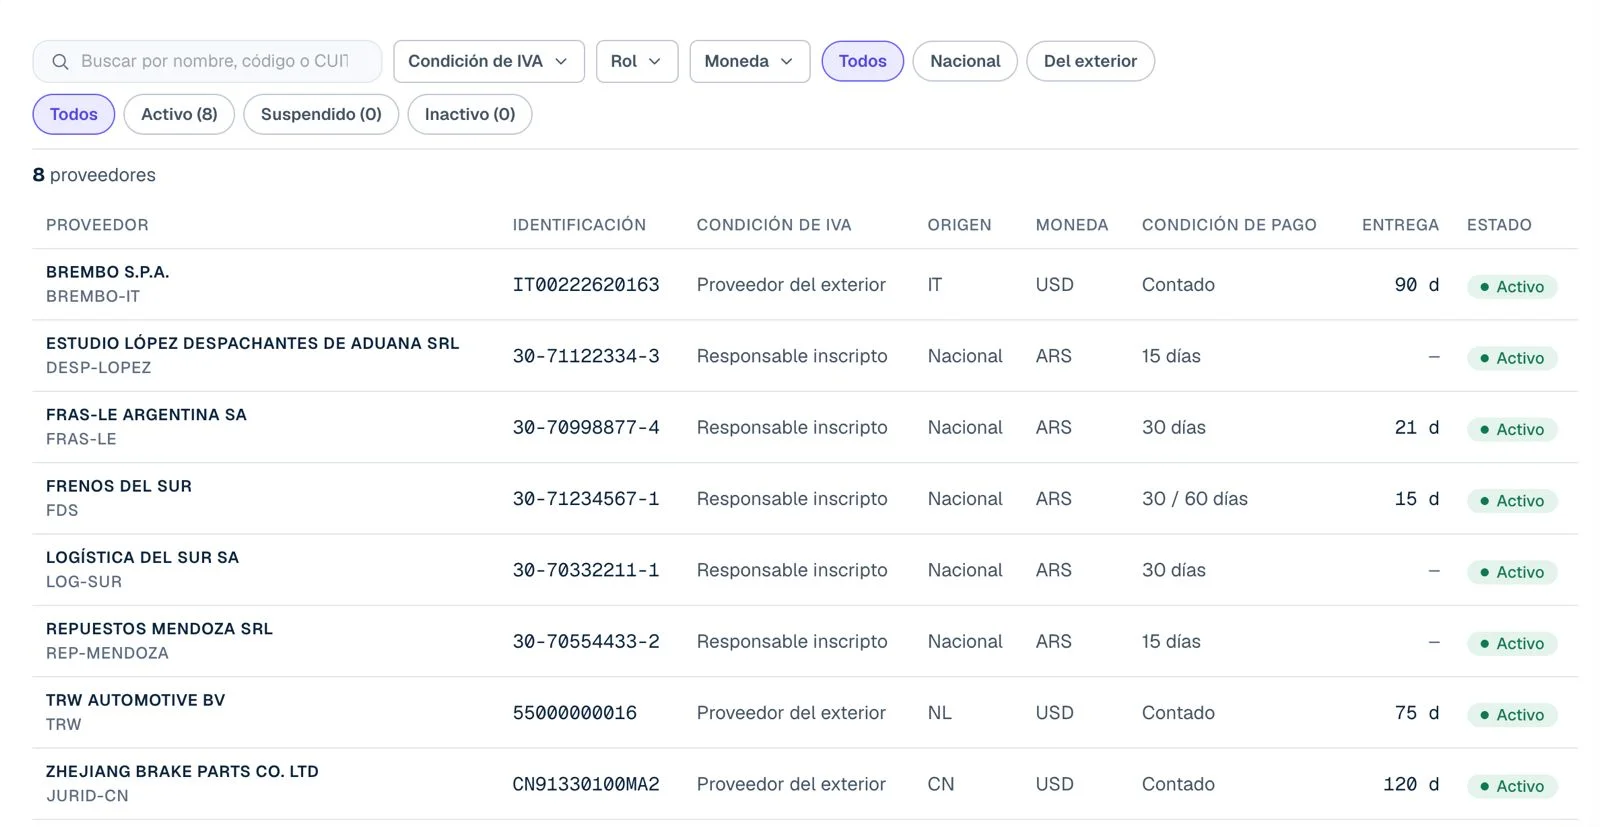The image size is (1600, 827).
Task: Show Inactivo (0) suppliers
Action: click(470, 115)
